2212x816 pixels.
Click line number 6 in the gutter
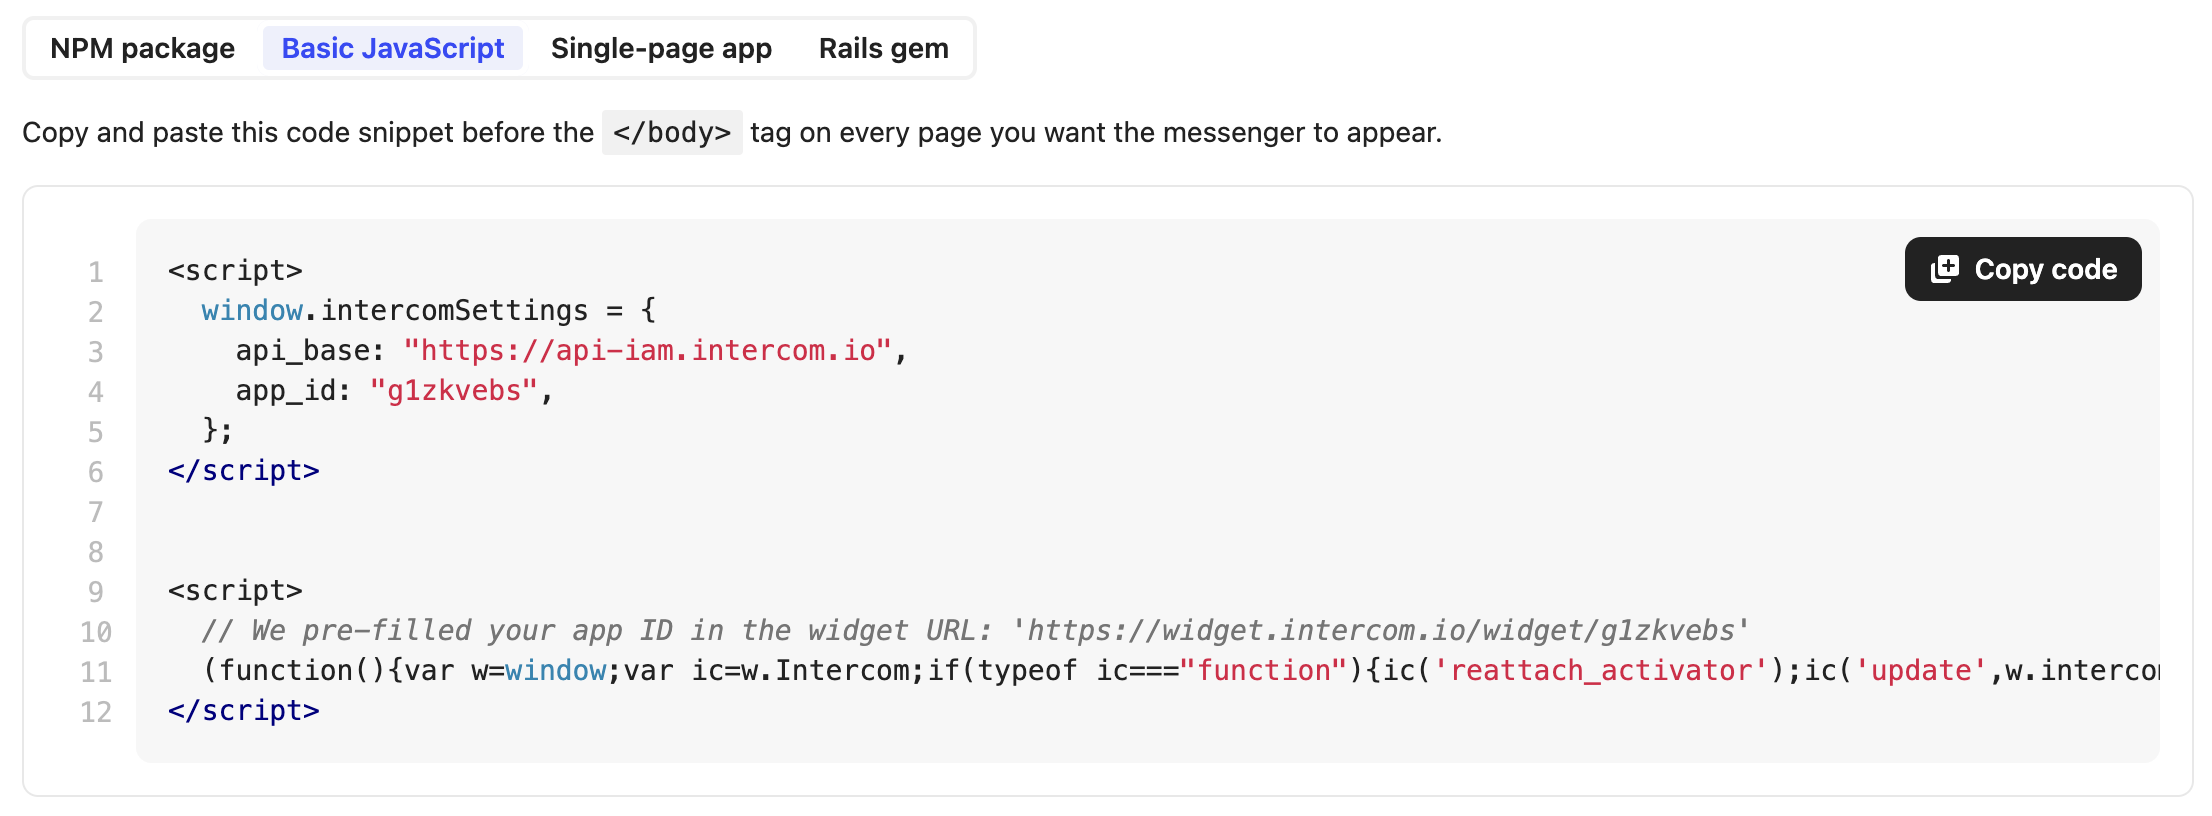(x=96, y=472)
